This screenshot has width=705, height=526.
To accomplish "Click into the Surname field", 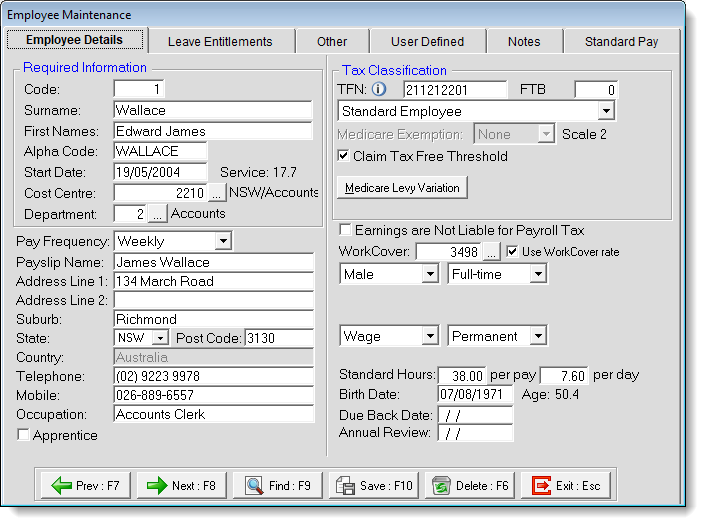I will point(212,110).
